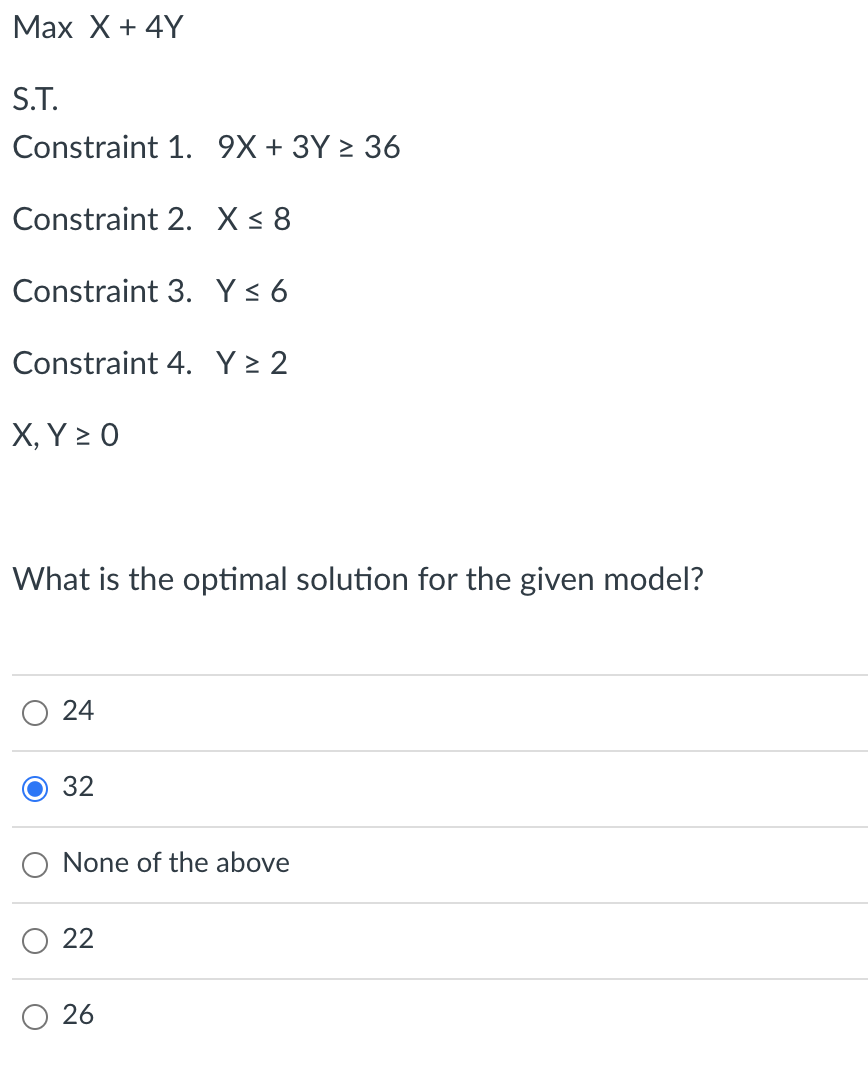Click the None of the above label
This screenshot has width=868, height=1078.
[176, 863]
